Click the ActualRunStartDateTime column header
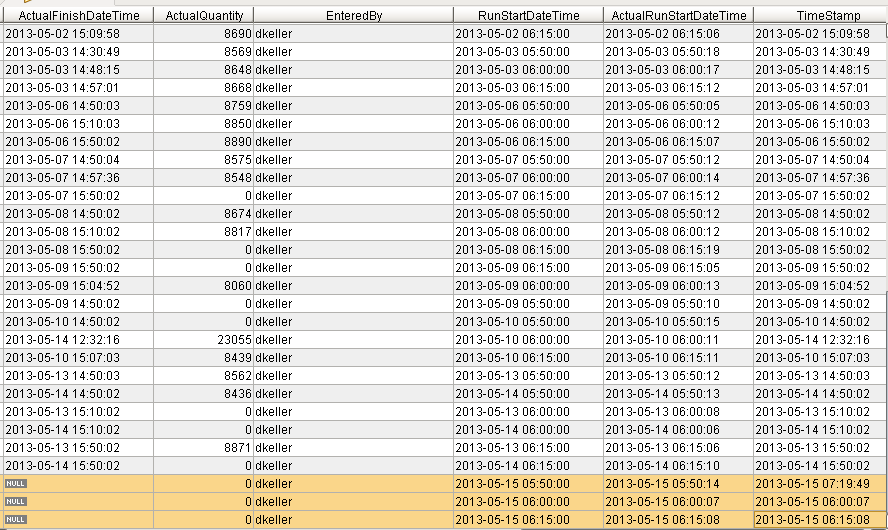 pos(678,15)
